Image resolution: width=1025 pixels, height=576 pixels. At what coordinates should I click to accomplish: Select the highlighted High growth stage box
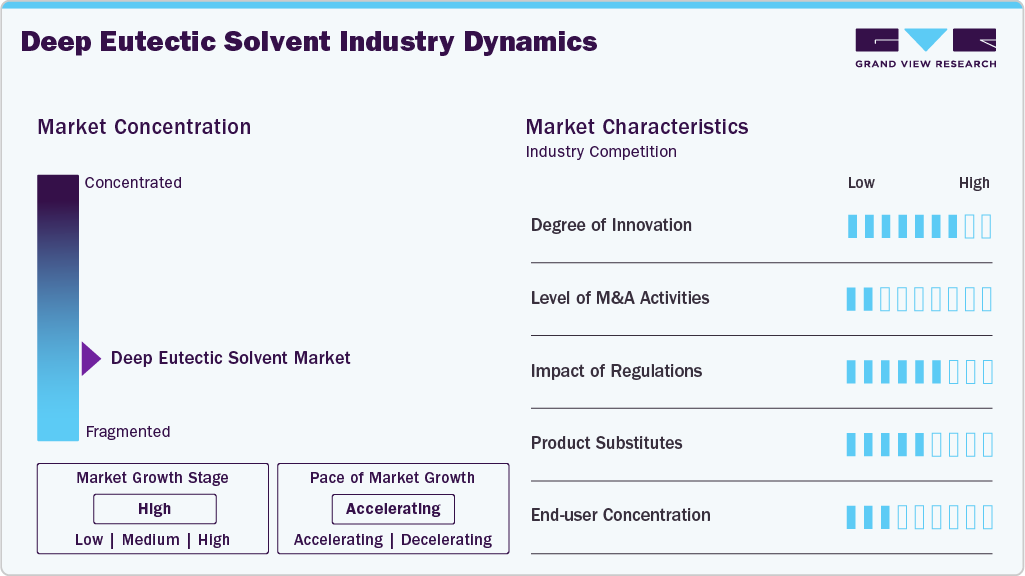[x=155, y=509]
